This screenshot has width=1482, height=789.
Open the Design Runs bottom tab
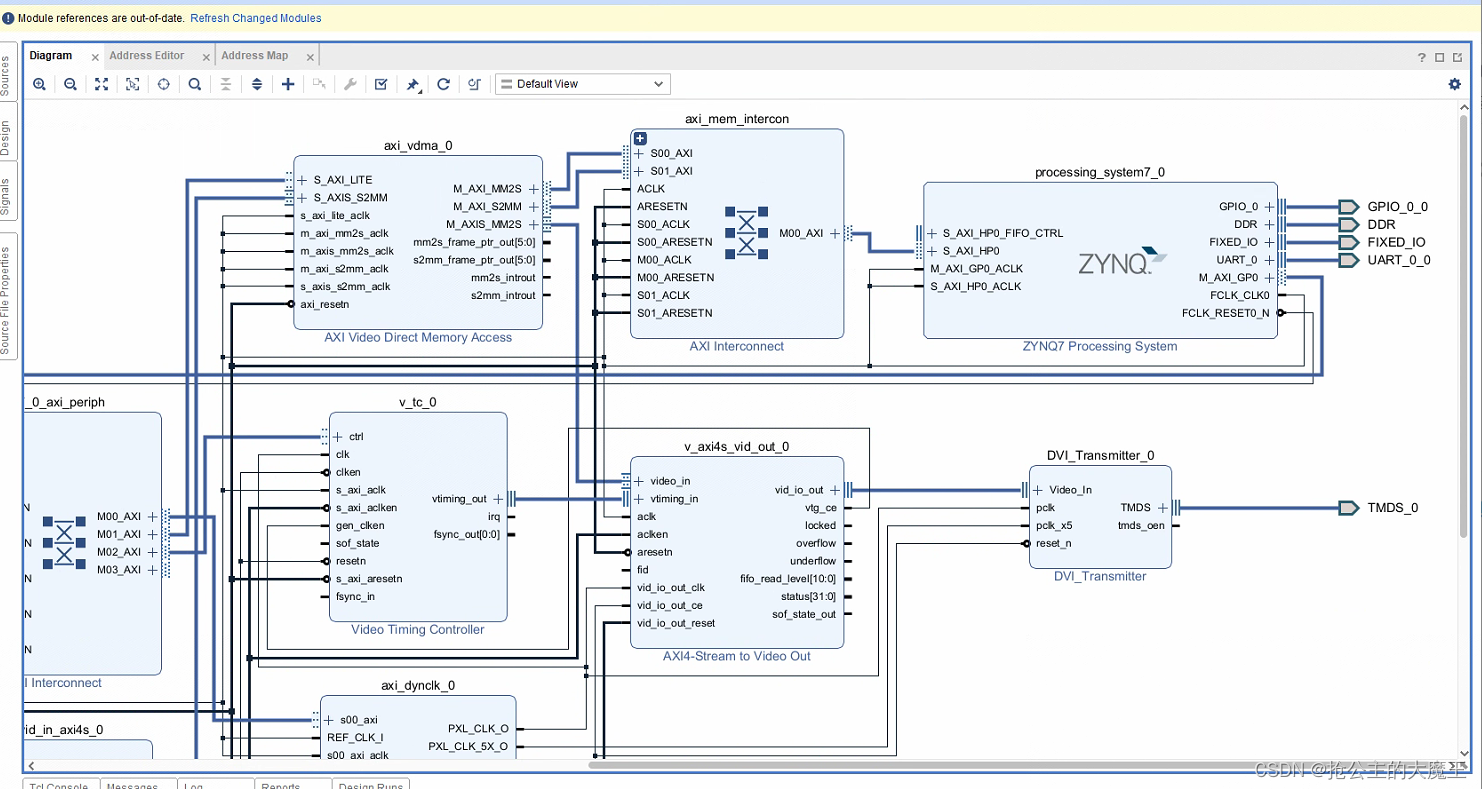coord(371,785)
